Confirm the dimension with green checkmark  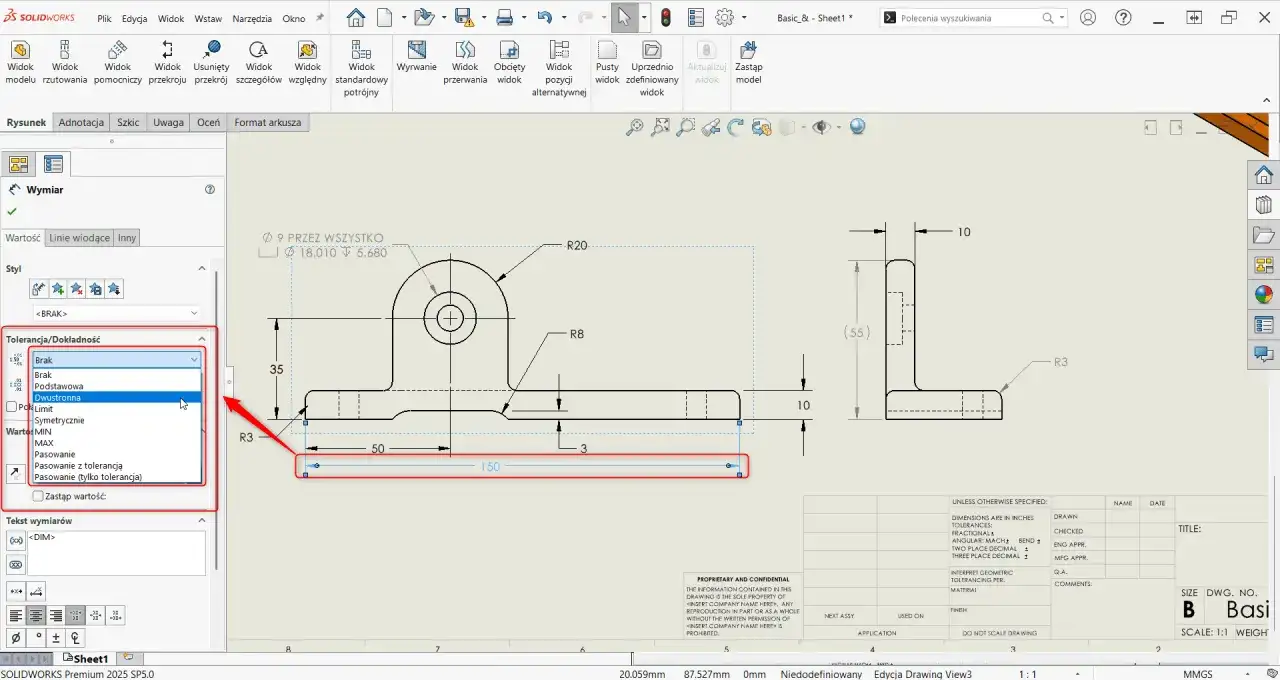click(12, 211)
